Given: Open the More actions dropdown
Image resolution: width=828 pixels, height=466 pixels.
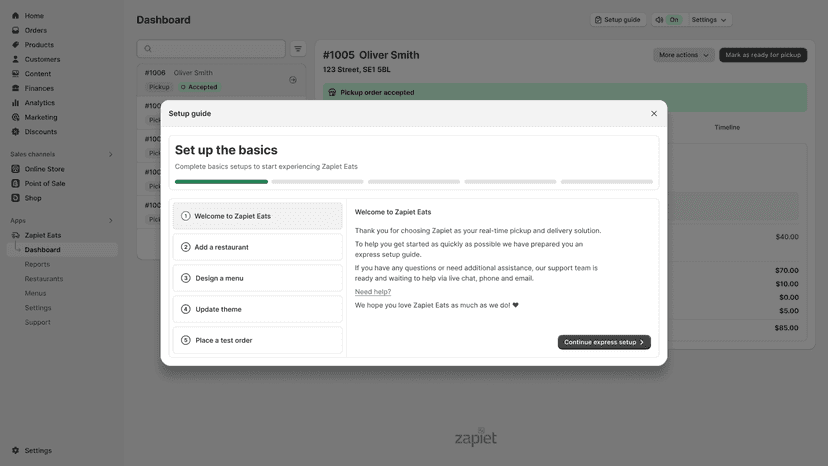Looking at the screenshot, I should point(683,55).
